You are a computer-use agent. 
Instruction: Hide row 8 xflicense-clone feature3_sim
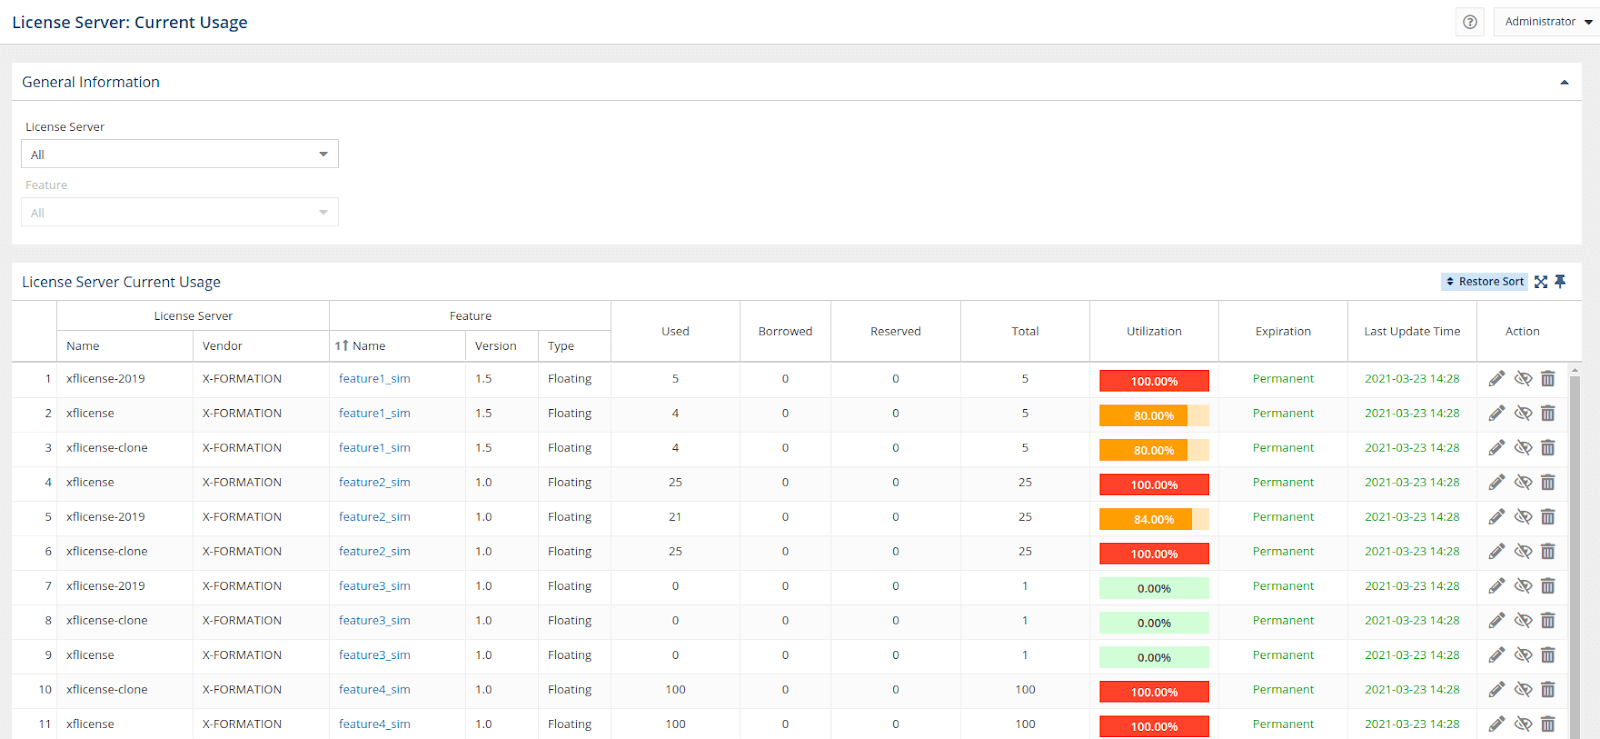point(1523,620)
